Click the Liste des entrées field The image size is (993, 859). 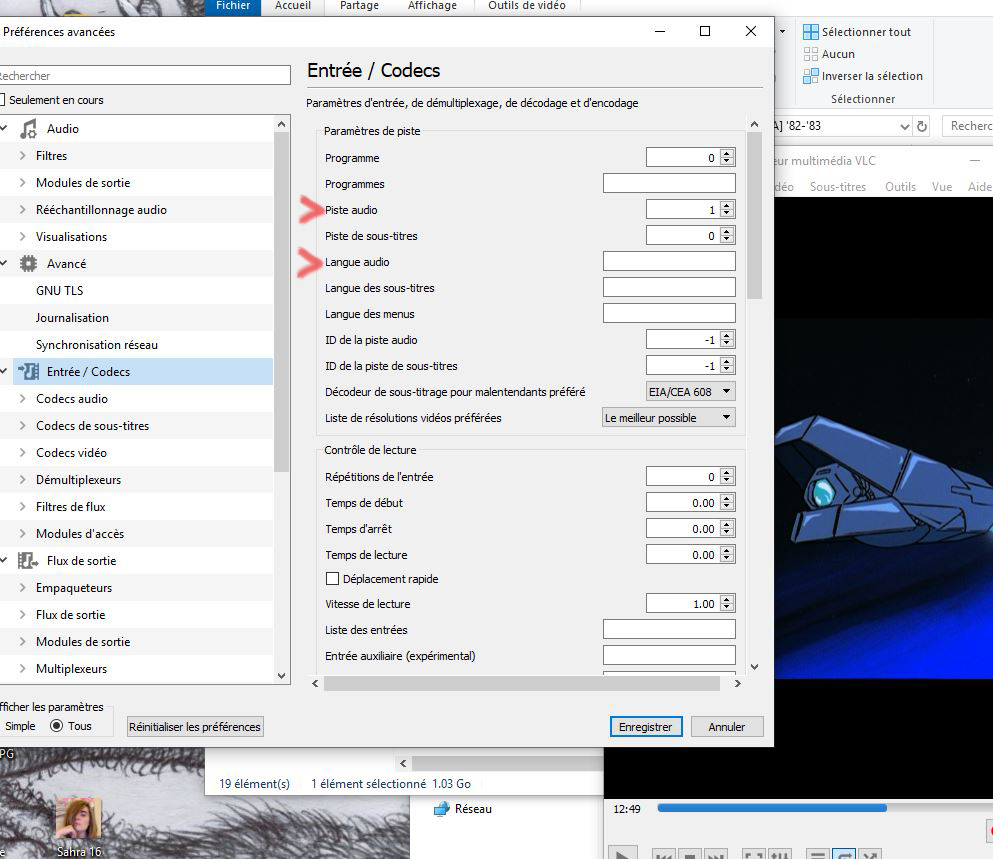(669, 630)
